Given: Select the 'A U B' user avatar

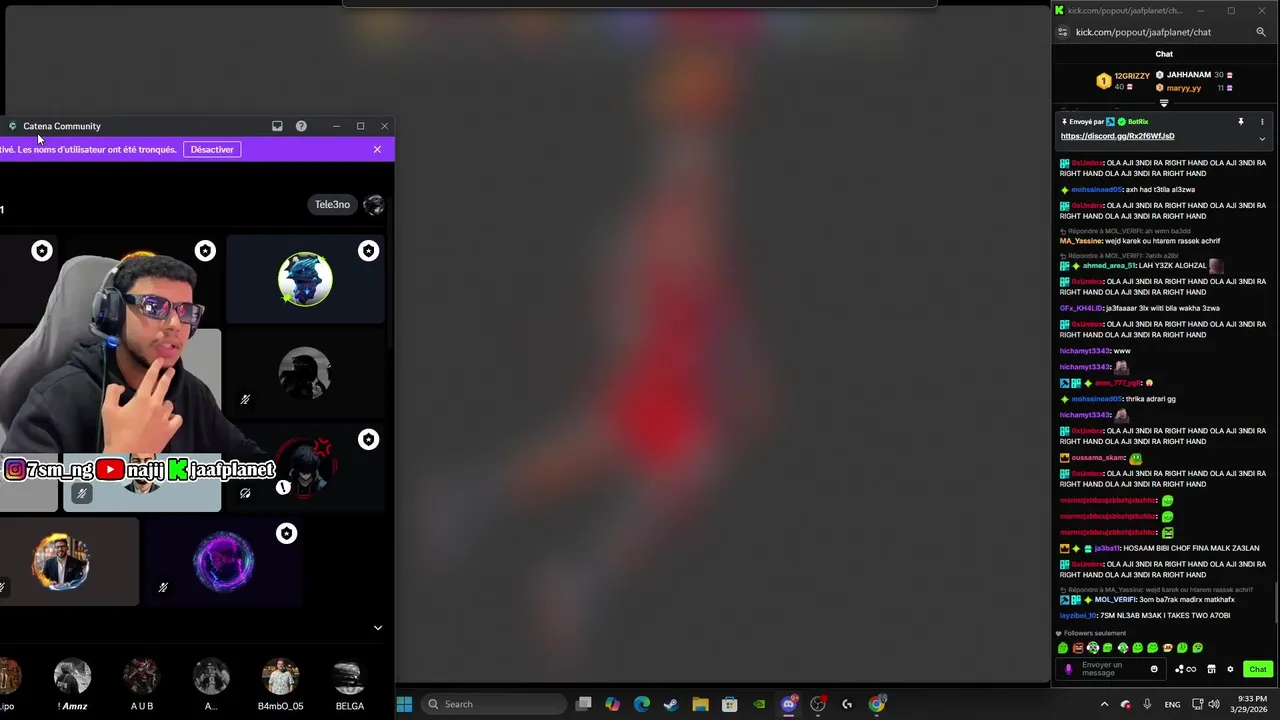Looking at the screenshot, I should coord(141,677).
